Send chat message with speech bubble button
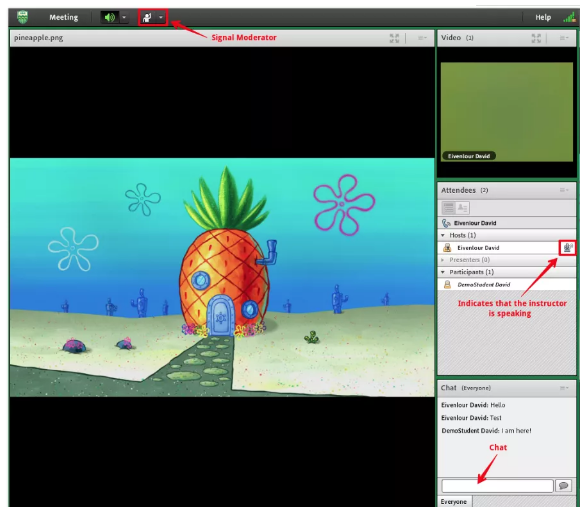Screen dimensions: 588x516 [563, 486]
